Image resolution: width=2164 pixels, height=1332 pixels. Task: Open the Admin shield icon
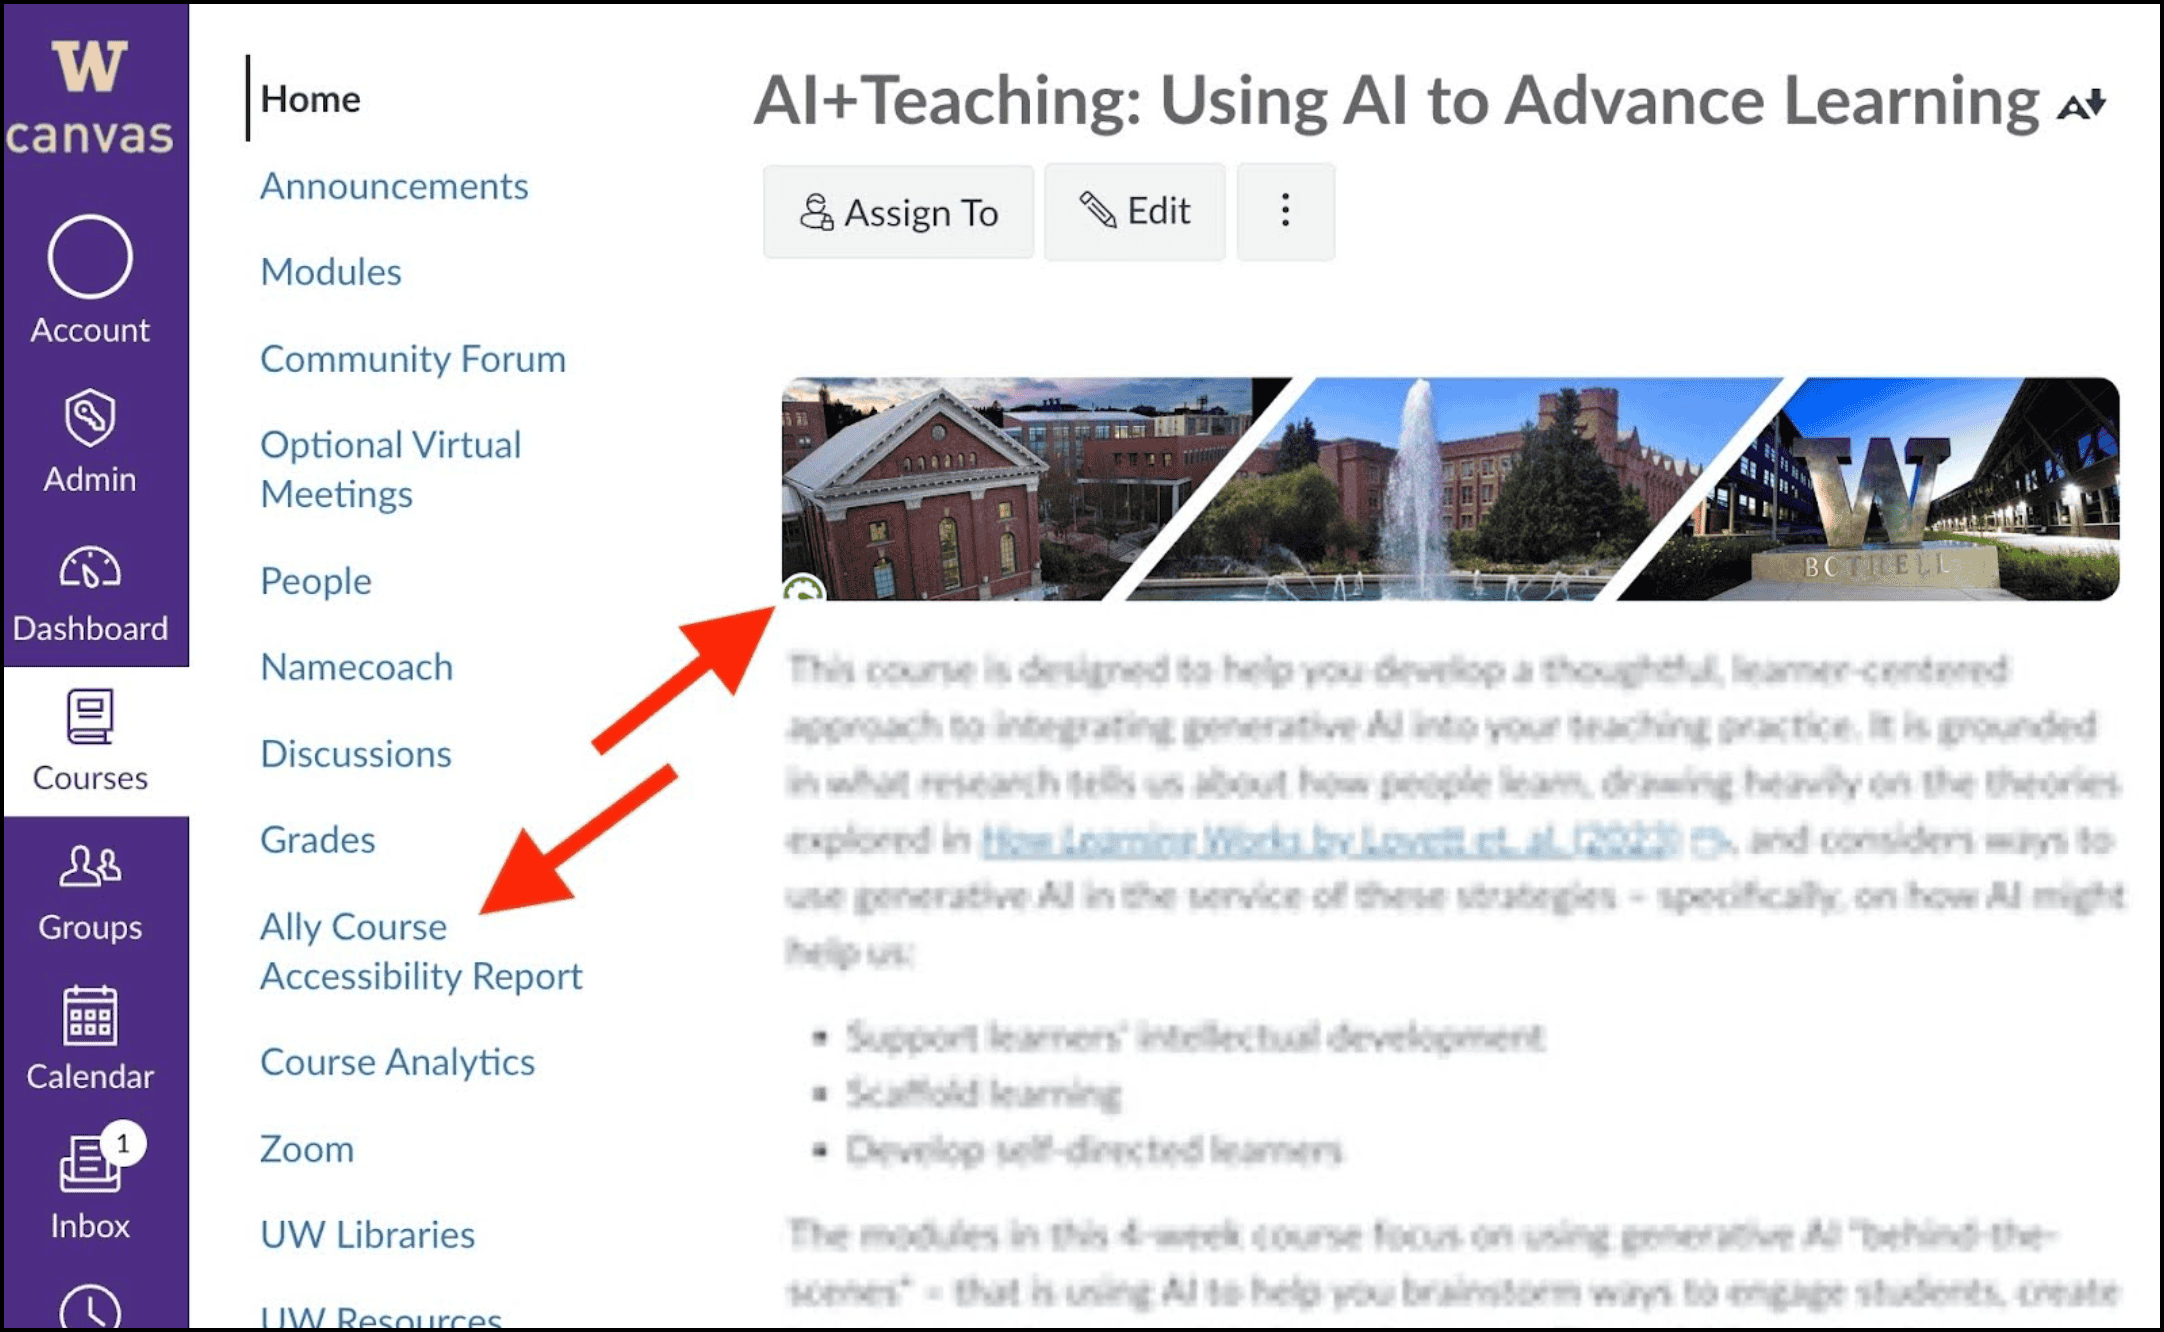(x=90, y=418)
